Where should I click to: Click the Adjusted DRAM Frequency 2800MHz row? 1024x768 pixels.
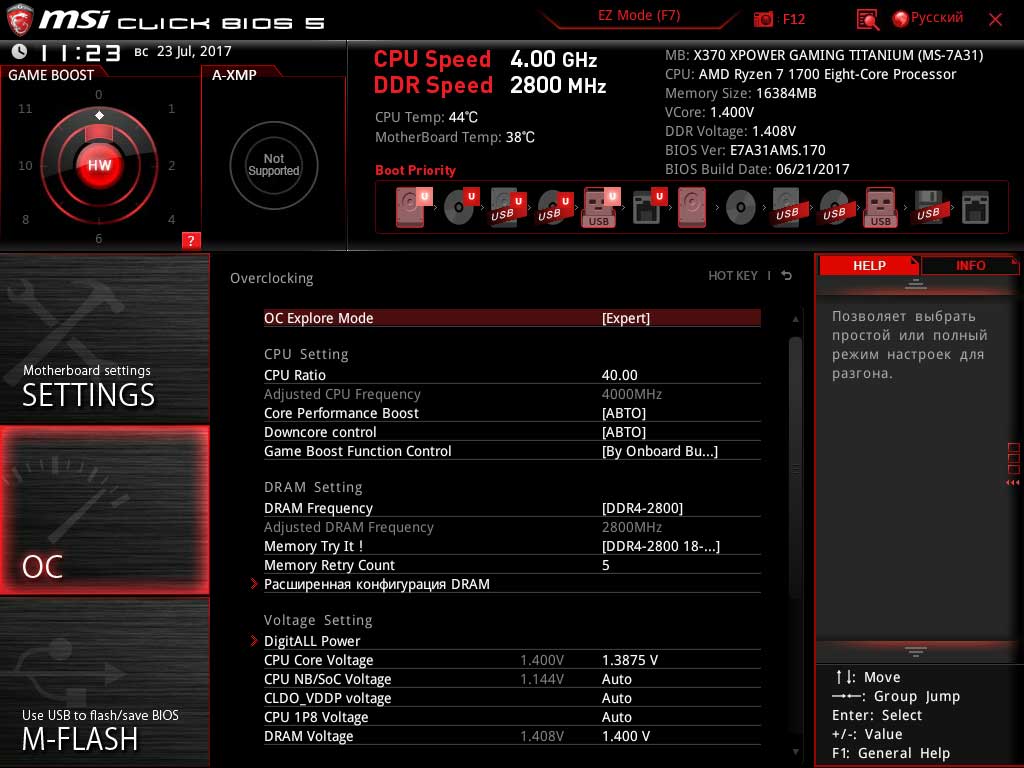tap(512, 527)
